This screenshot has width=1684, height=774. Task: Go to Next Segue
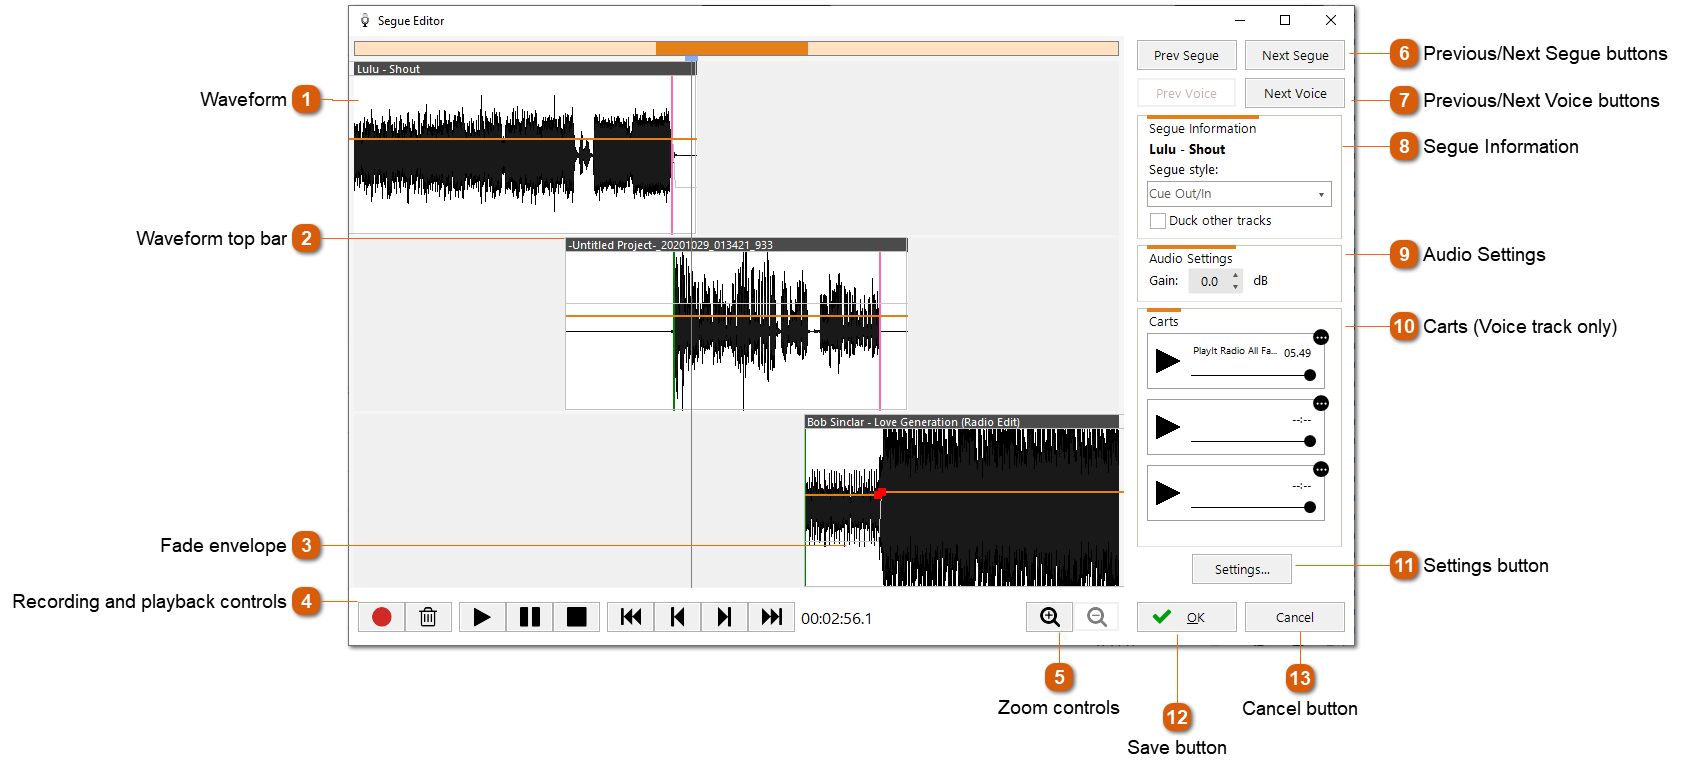tap(1295, 55)
